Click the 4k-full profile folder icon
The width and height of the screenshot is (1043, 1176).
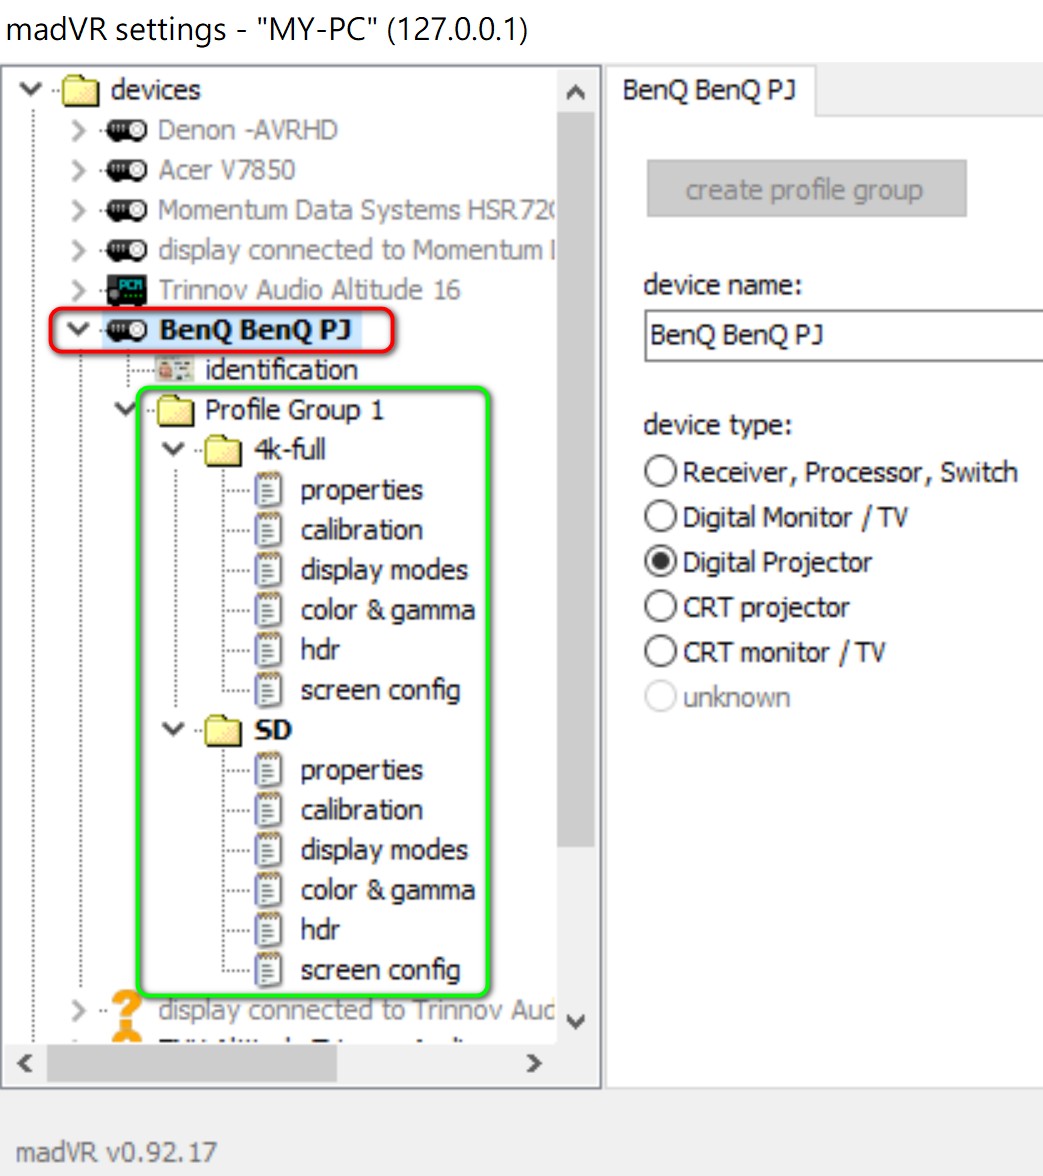pos(224,451)
